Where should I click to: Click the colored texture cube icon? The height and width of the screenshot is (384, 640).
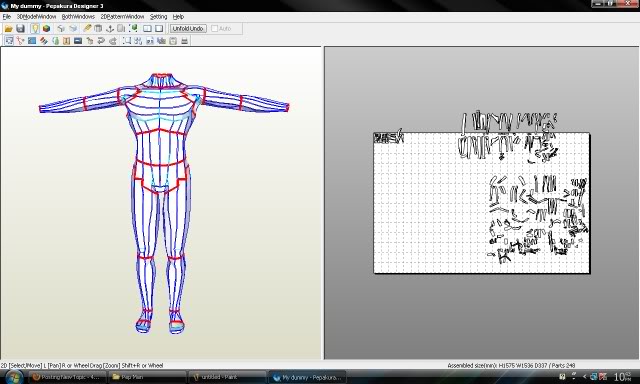[x=47, y=29]
